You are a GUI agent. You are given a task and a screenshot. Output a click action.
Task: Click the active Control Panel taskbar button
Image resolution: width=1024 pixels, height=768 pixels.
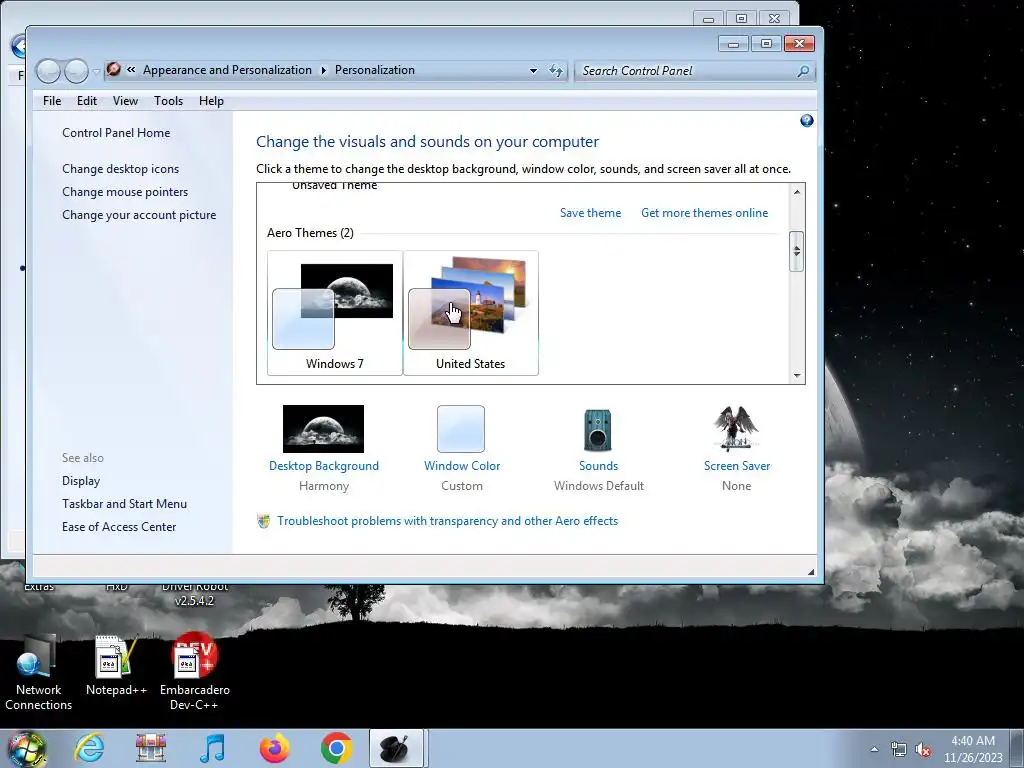(x=397, y=748)
